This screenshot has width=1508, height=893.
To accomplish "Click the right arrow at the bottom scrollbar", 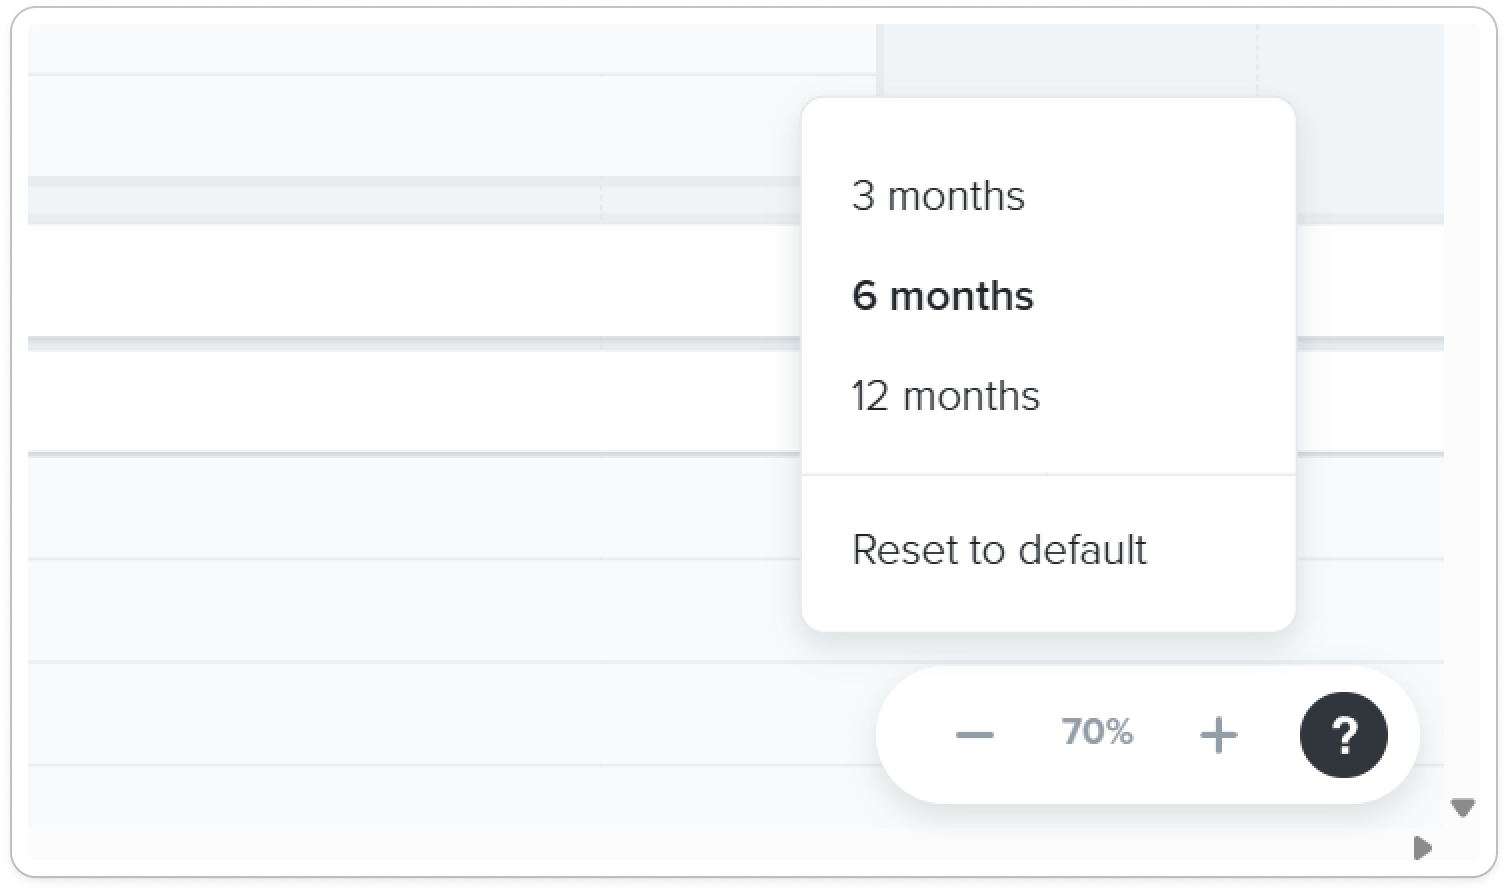I will tap(1423, 848).
